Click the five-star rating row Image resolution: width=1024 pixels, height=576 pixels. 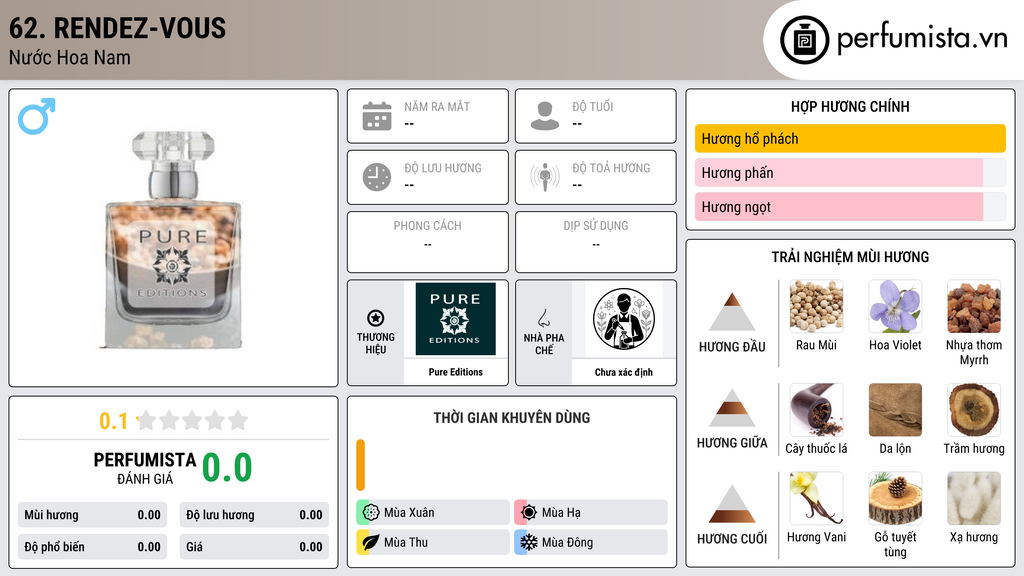(193, 420)
